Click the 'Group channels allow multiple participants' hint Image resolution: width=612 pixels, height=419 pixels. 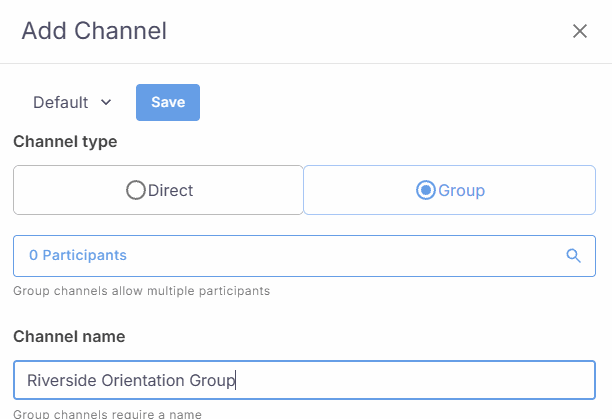(142, 291)
